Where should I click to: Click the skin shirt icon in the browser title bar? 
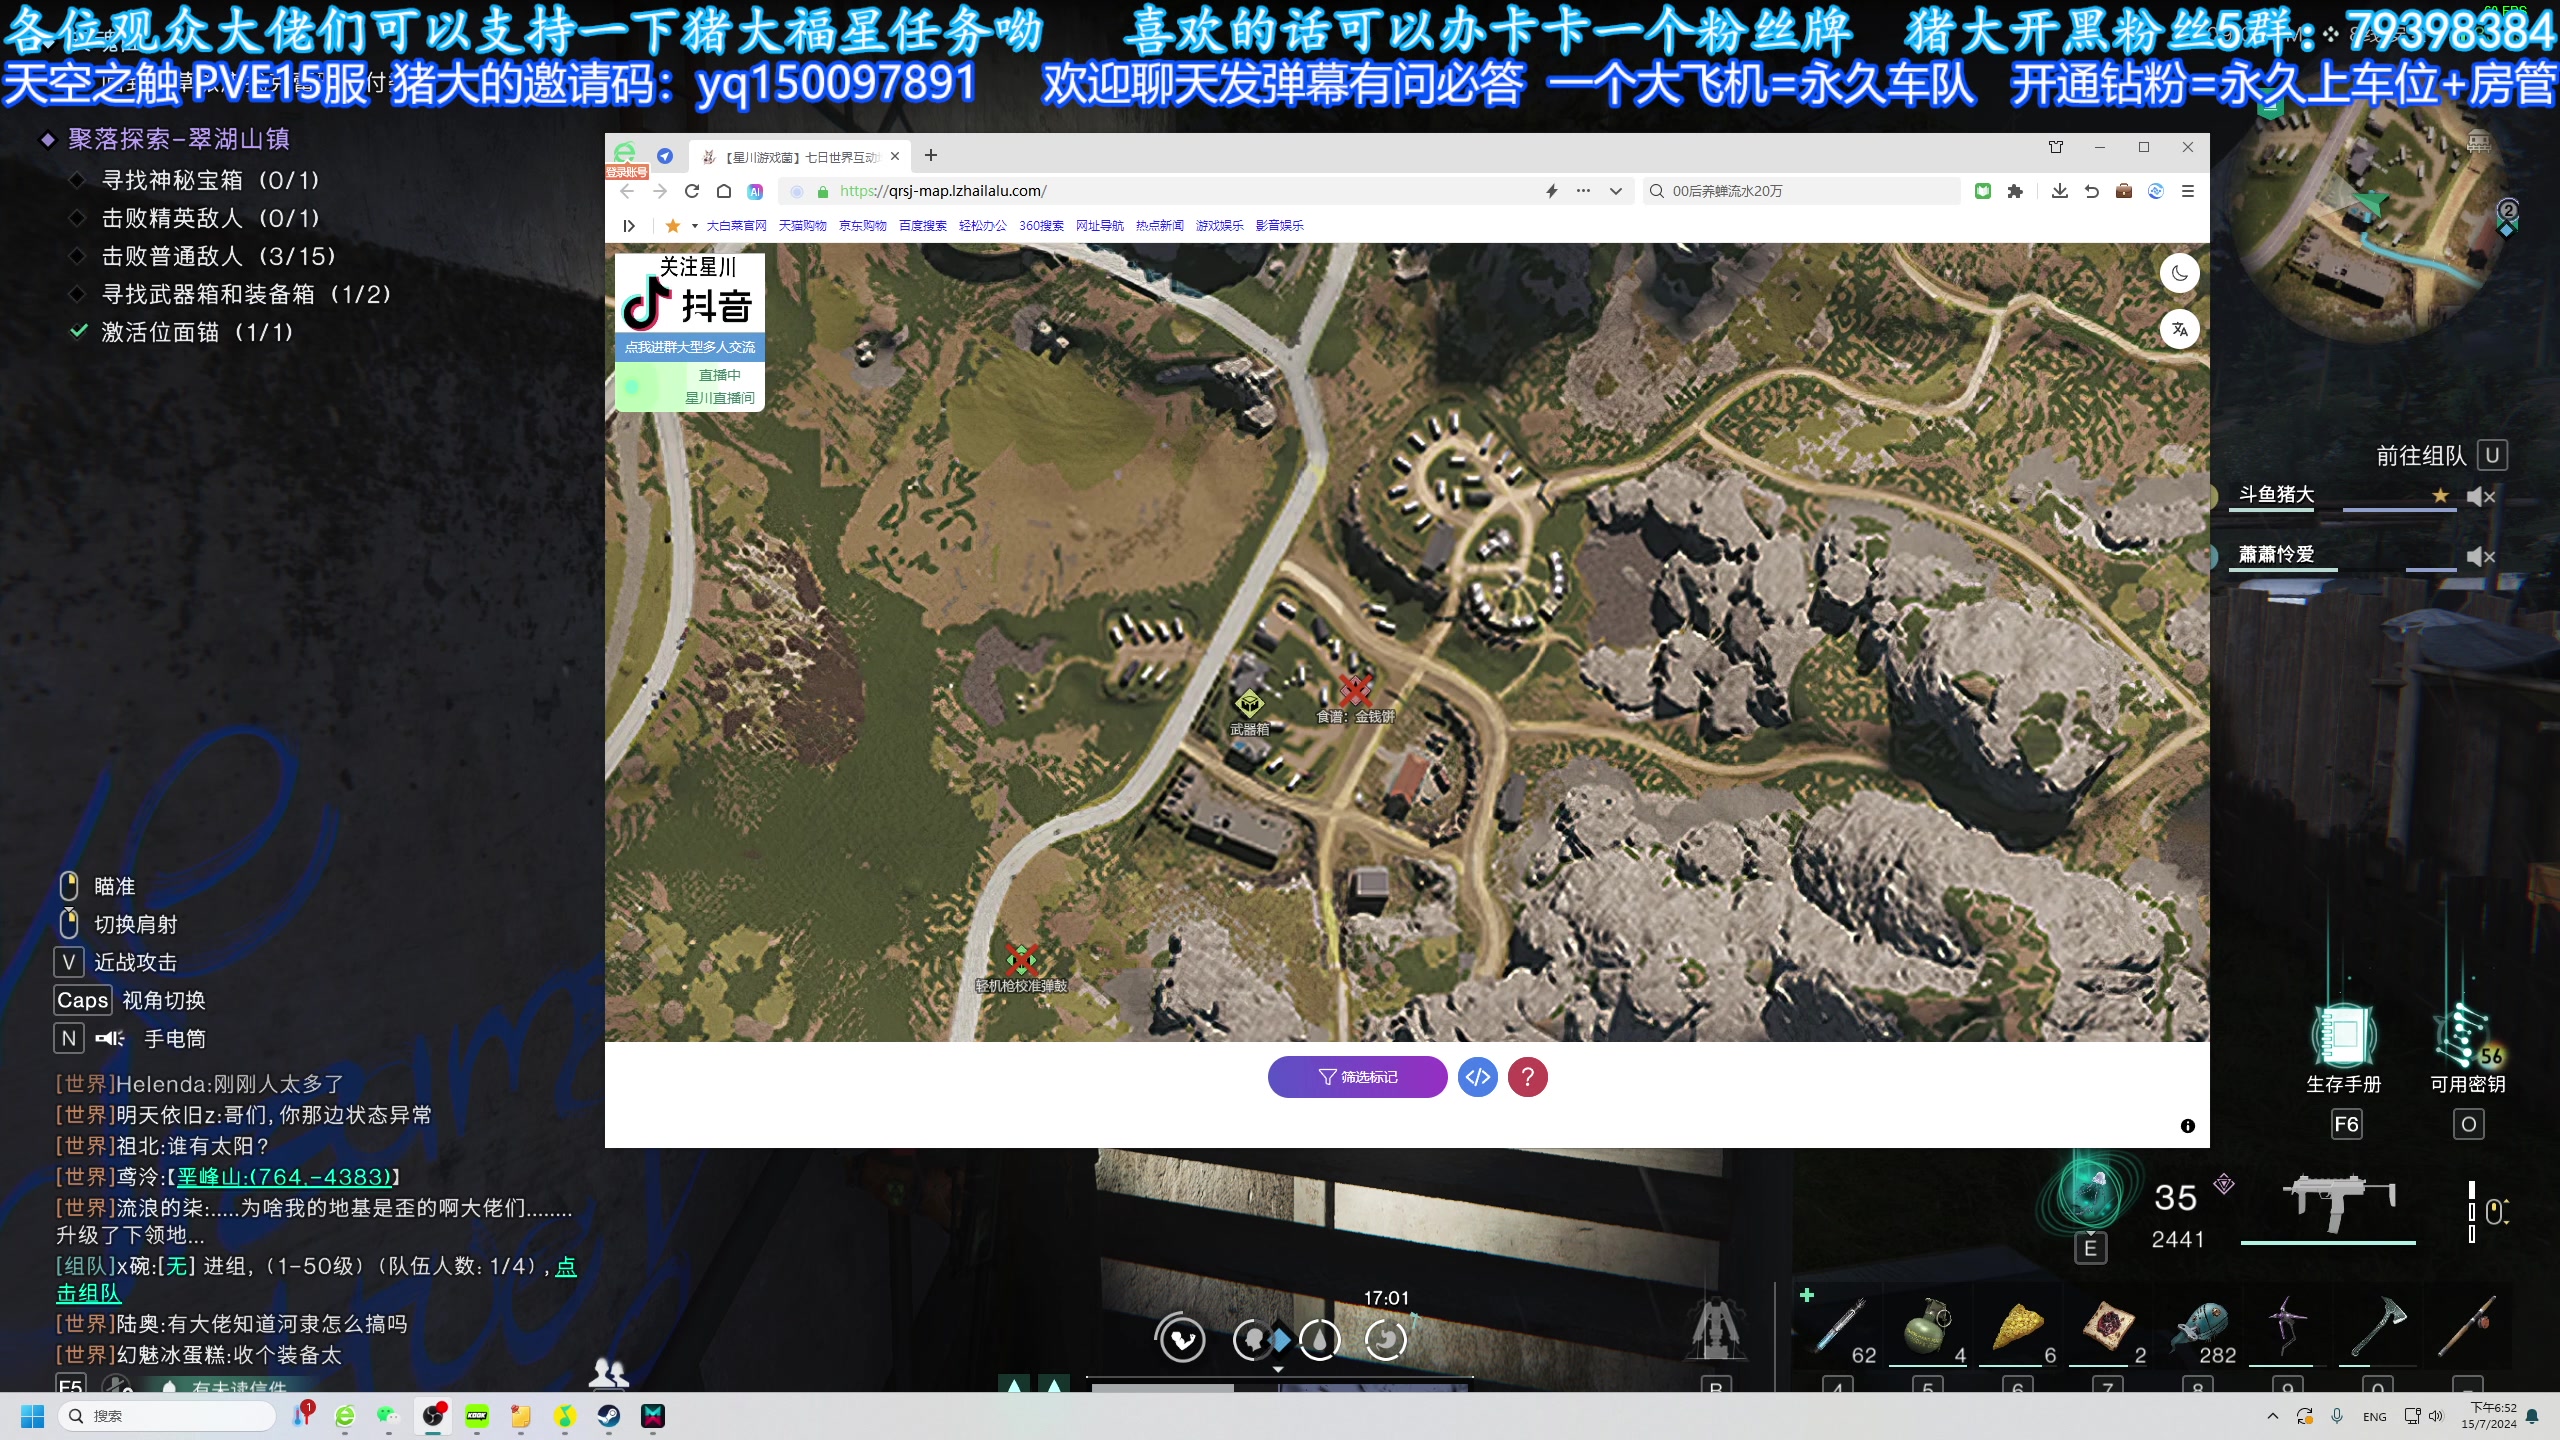pyautogui.click(x=2056, y=147)
